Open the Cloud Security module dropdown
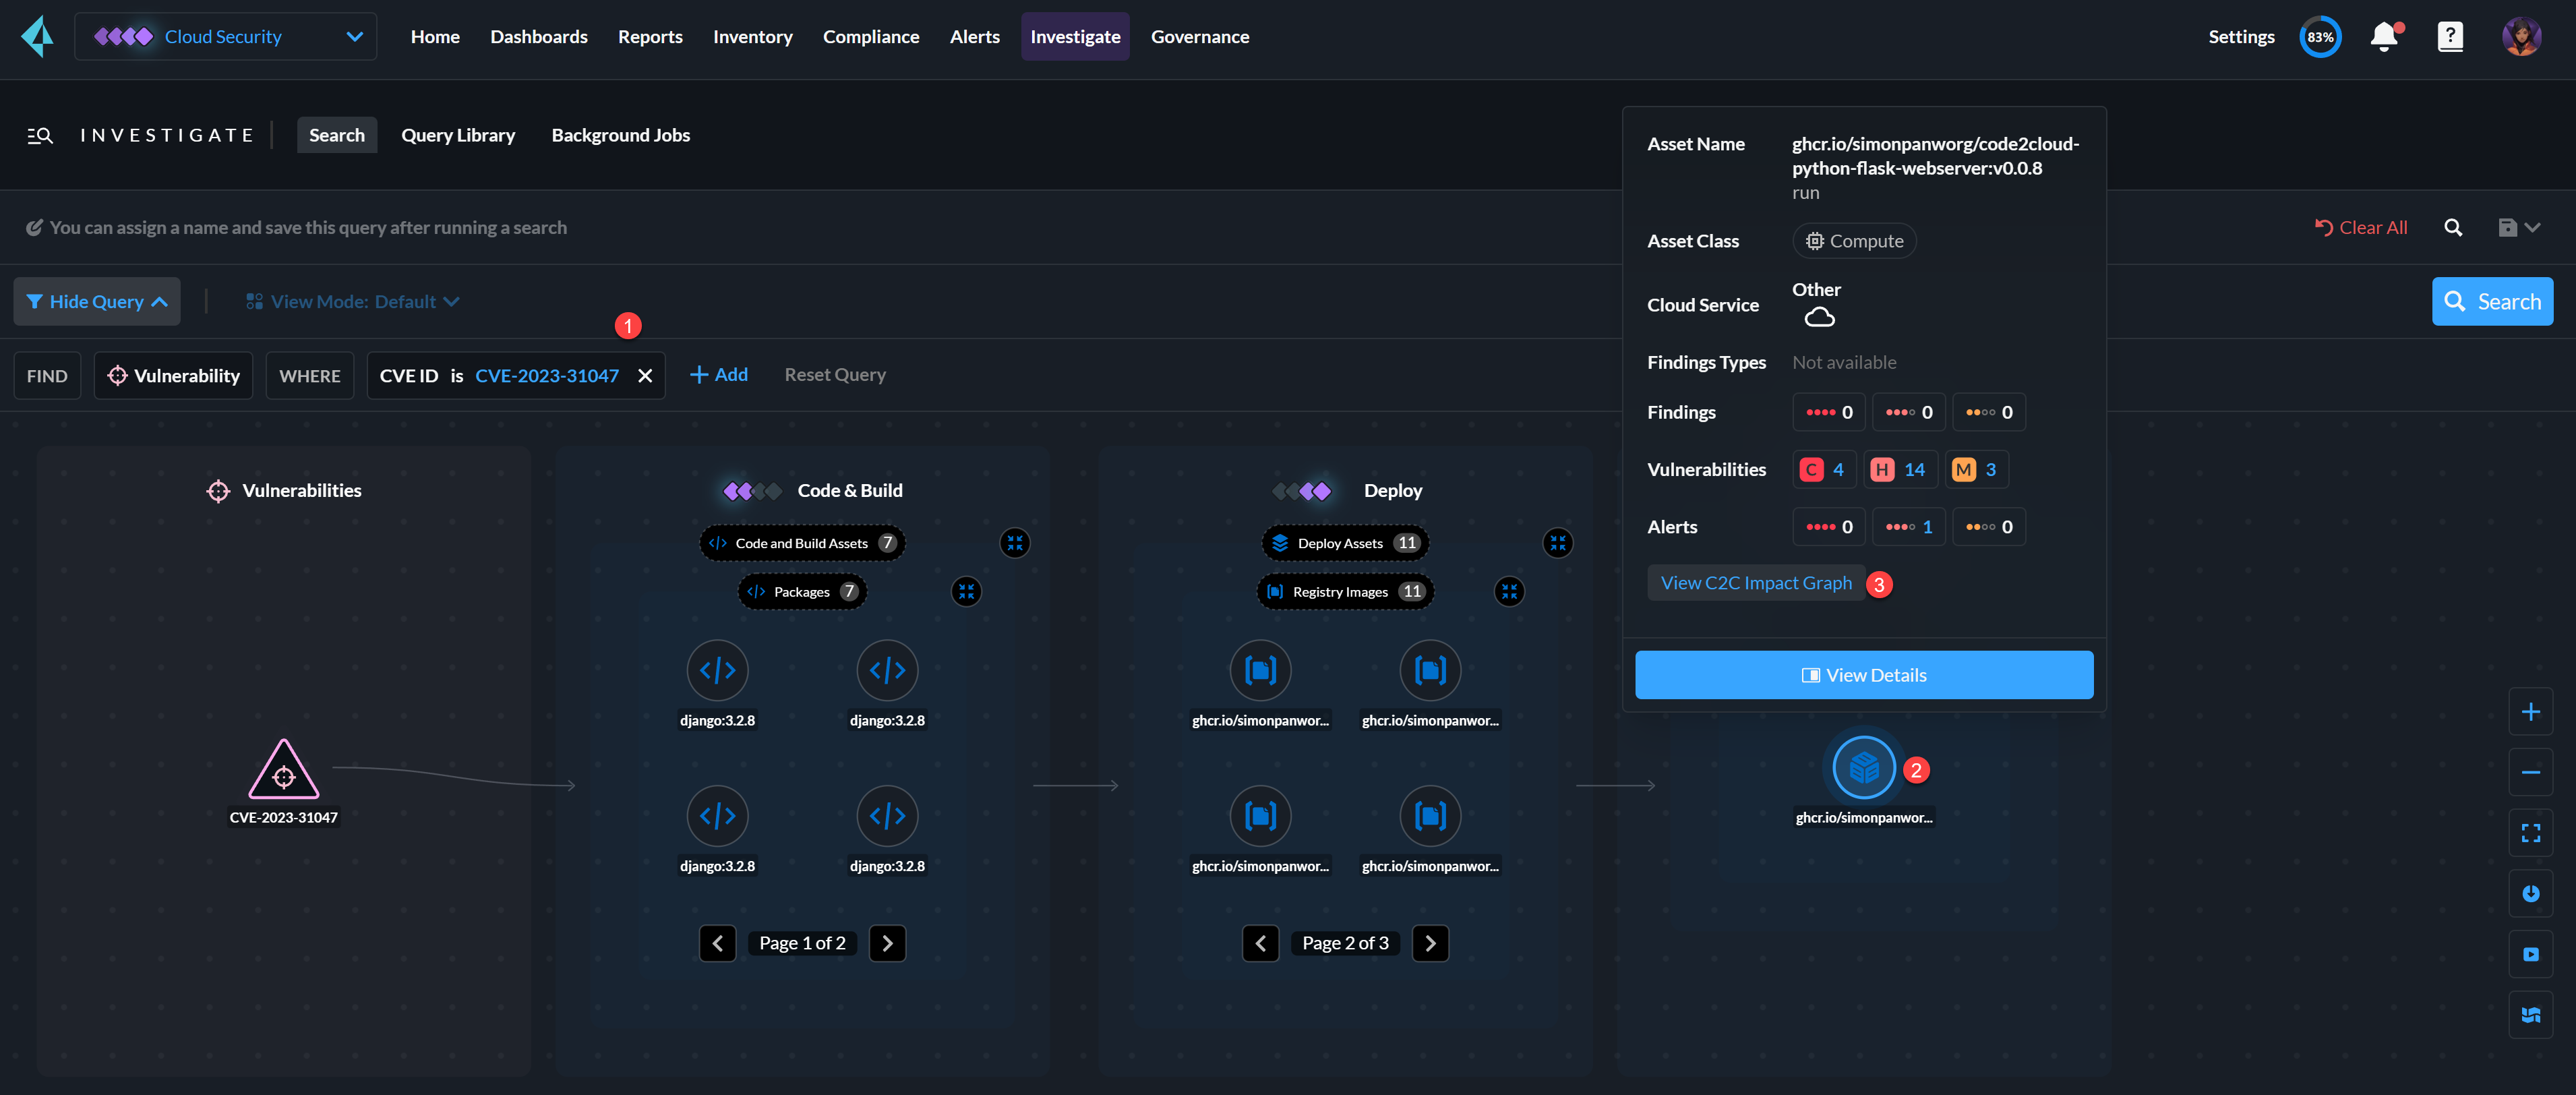This screenshot has height=1095, width=2576. [x=226, y=37]
